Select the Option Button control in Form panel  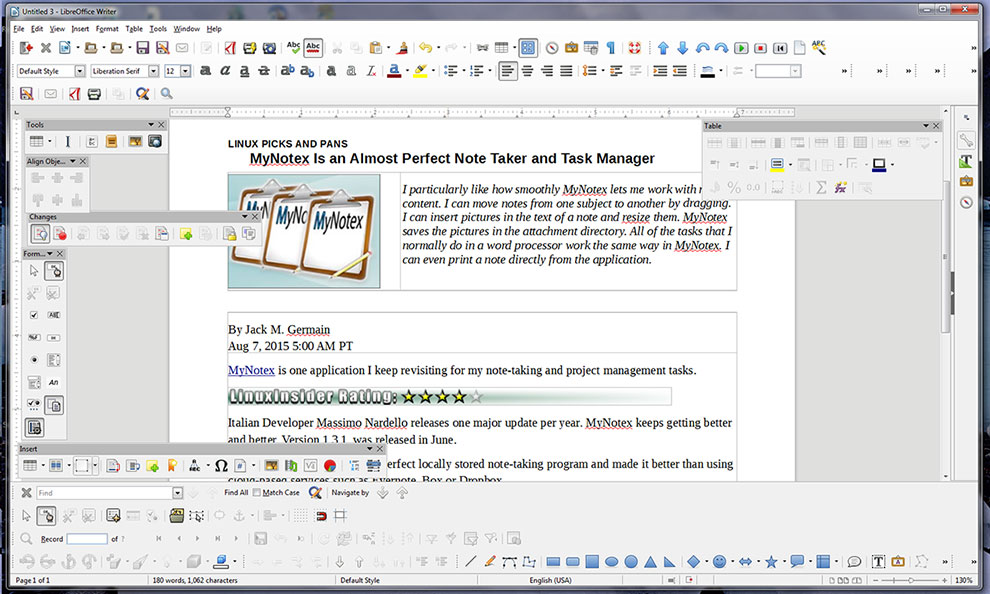34,360
